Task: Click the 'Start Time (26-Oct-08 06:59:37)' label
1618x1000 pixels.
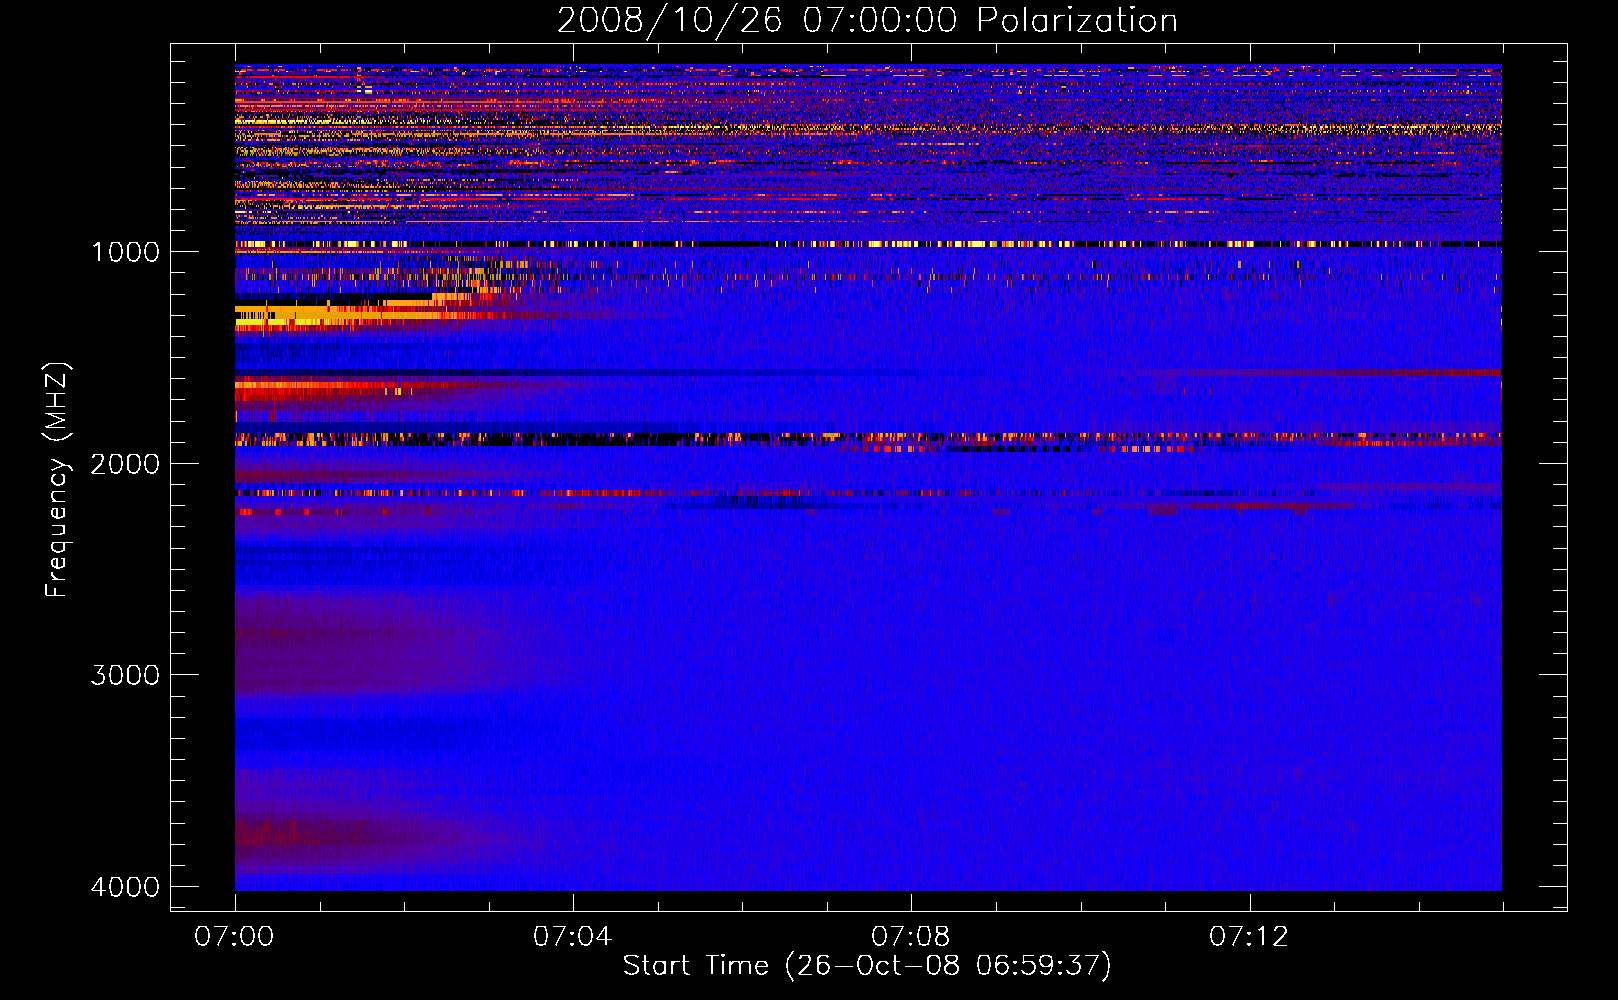Action: click(867, 966)
